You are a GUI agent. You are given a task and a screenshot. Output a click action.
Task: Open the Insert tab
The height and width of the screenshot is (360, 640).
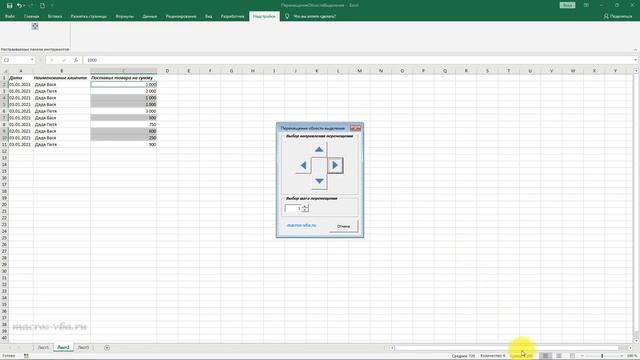(x=55, y=16)
